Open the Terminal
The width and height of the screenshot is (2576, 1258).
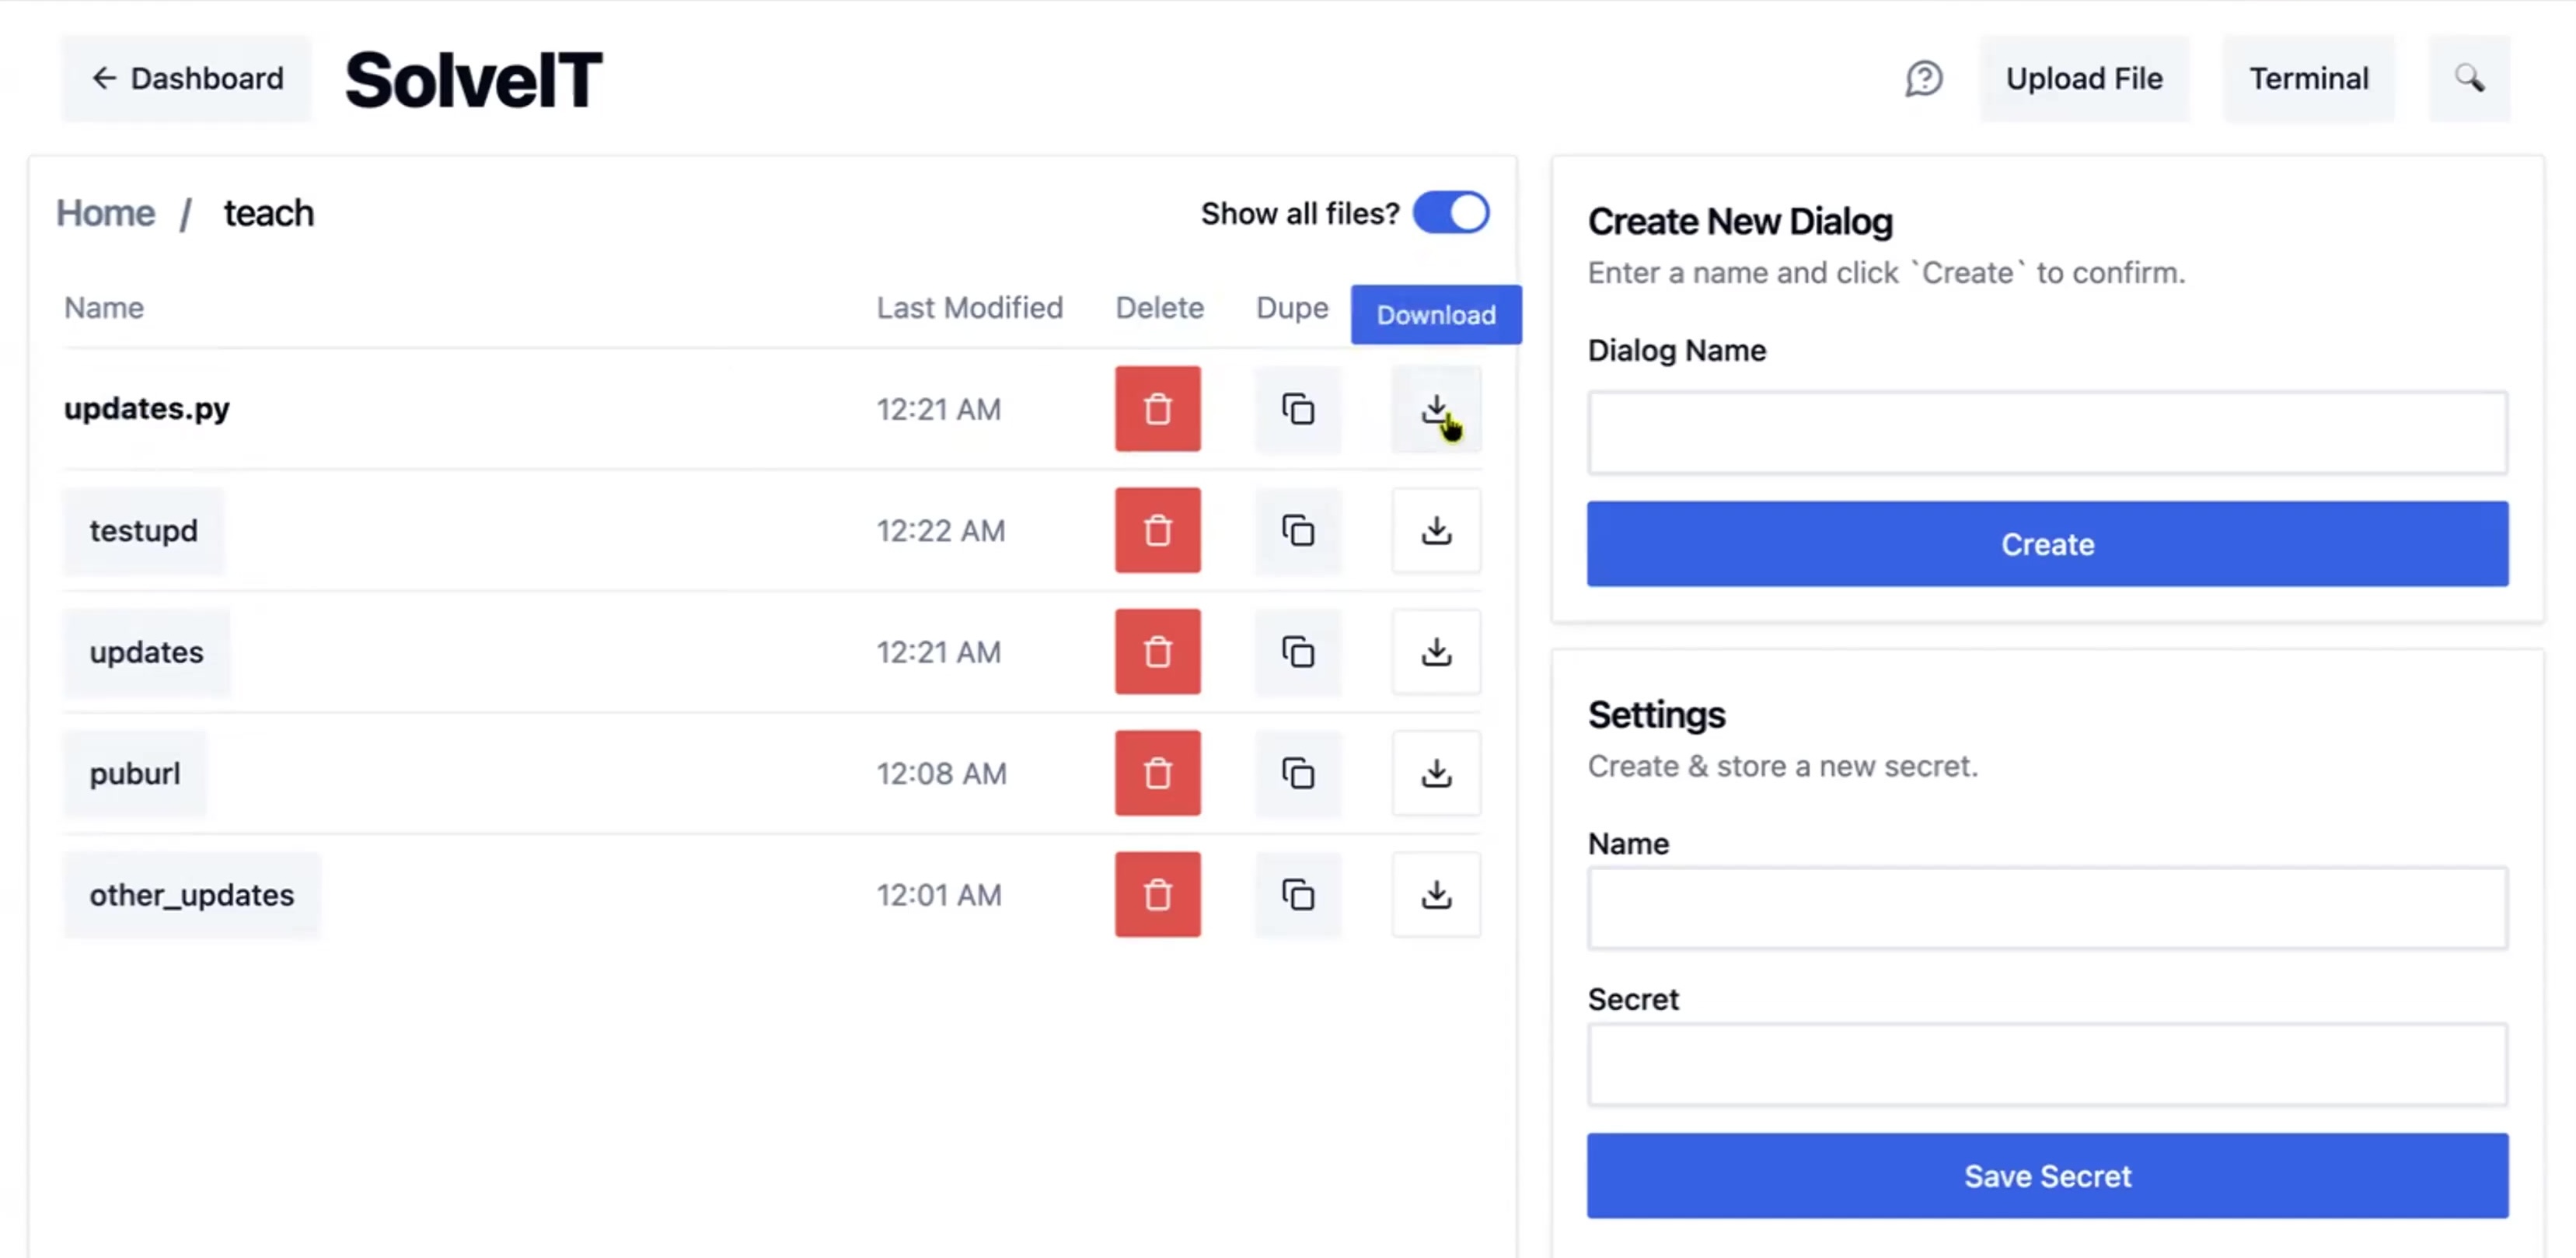pos(2308,78)
